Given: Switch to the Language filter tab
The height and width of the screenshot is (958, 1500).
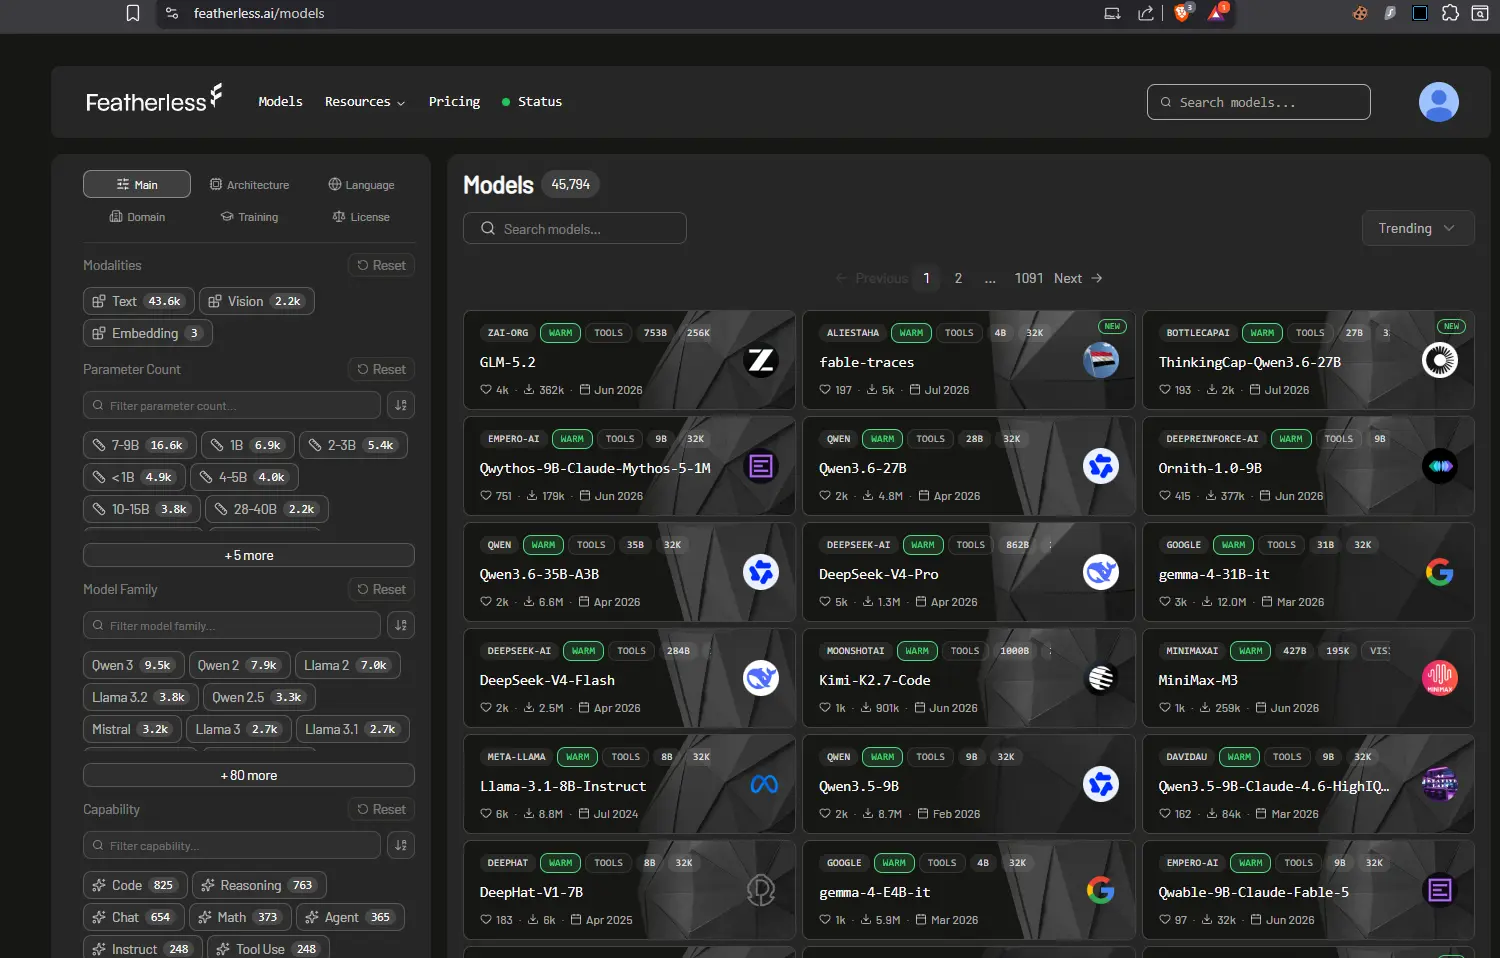Looking at the screenshot, I should pos(361,184).
